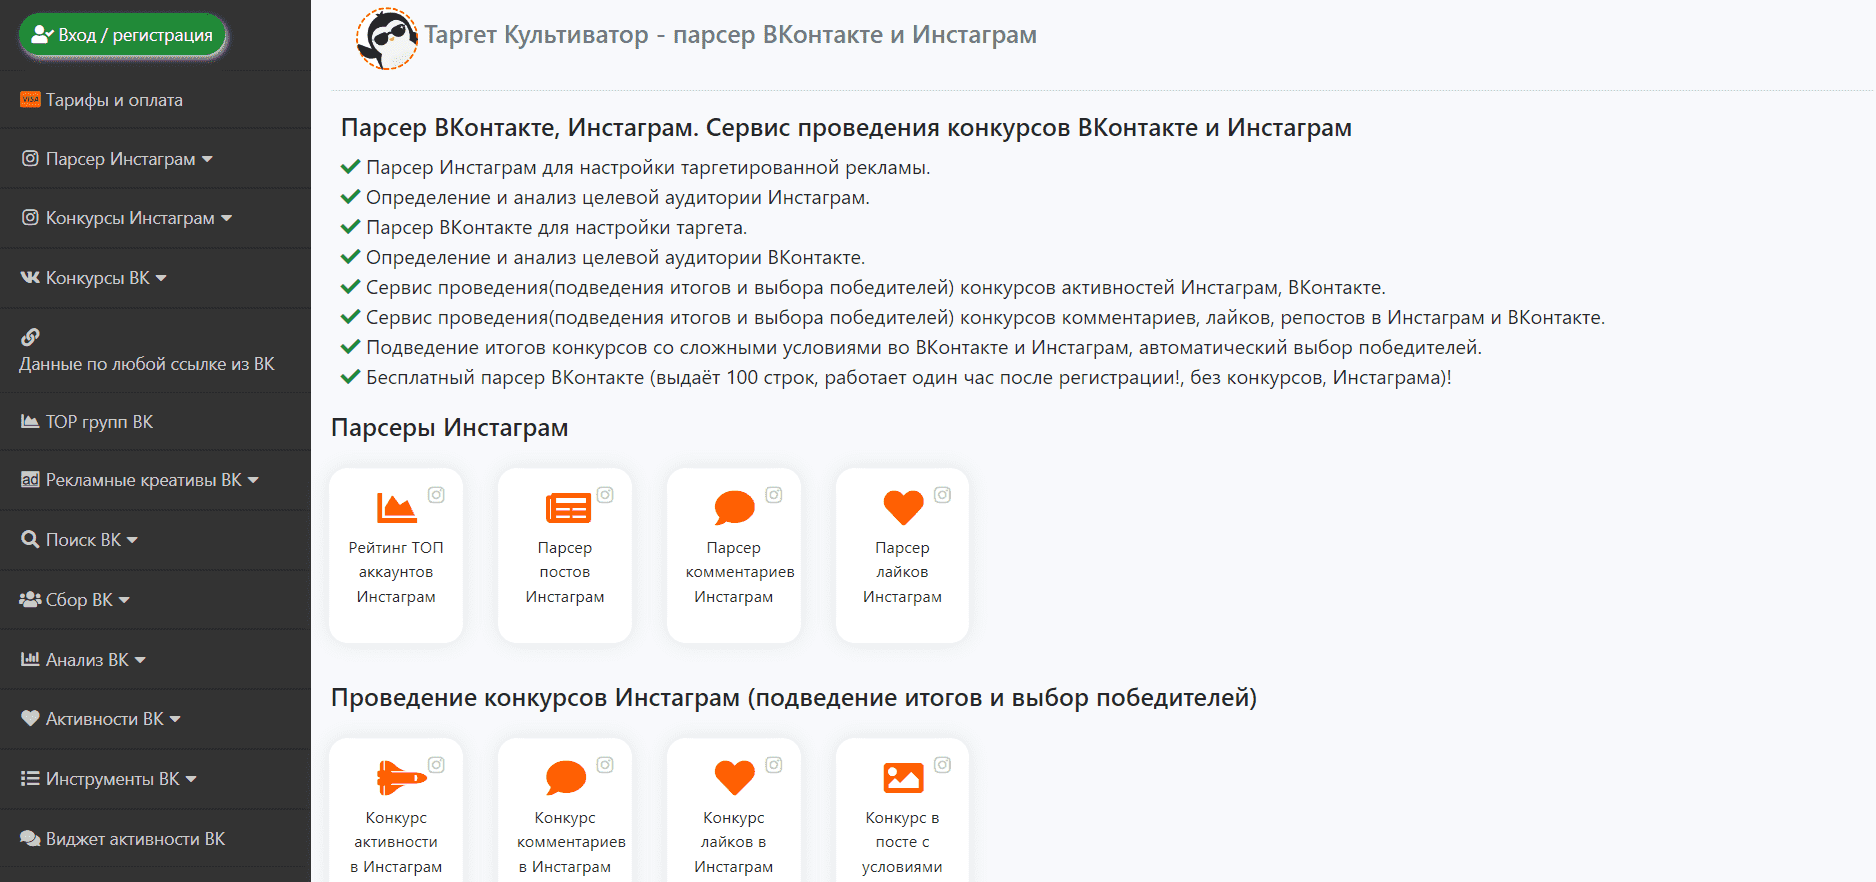Click the bar chart icon beside Анализ ВК
This screenshot has width=1876, height=882.
point(30,659)
